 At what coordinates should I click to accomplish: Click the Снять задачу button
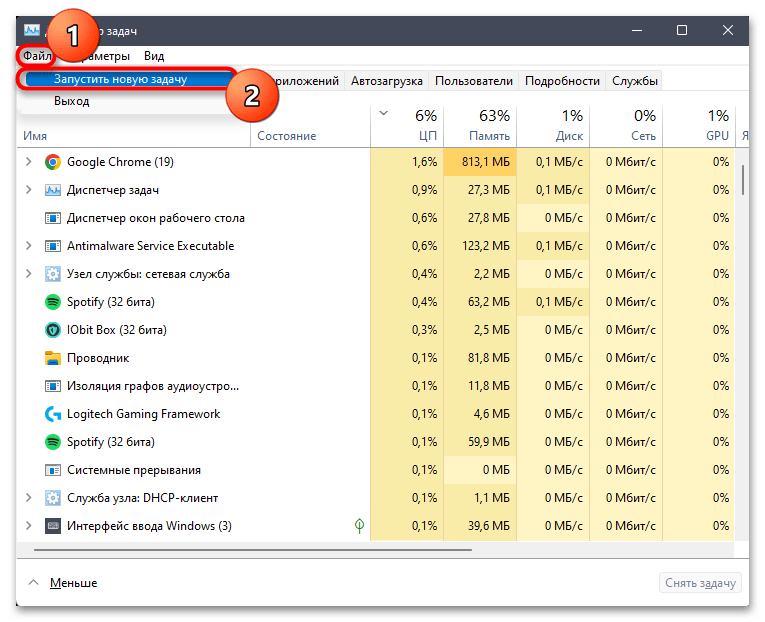point(700,583)
